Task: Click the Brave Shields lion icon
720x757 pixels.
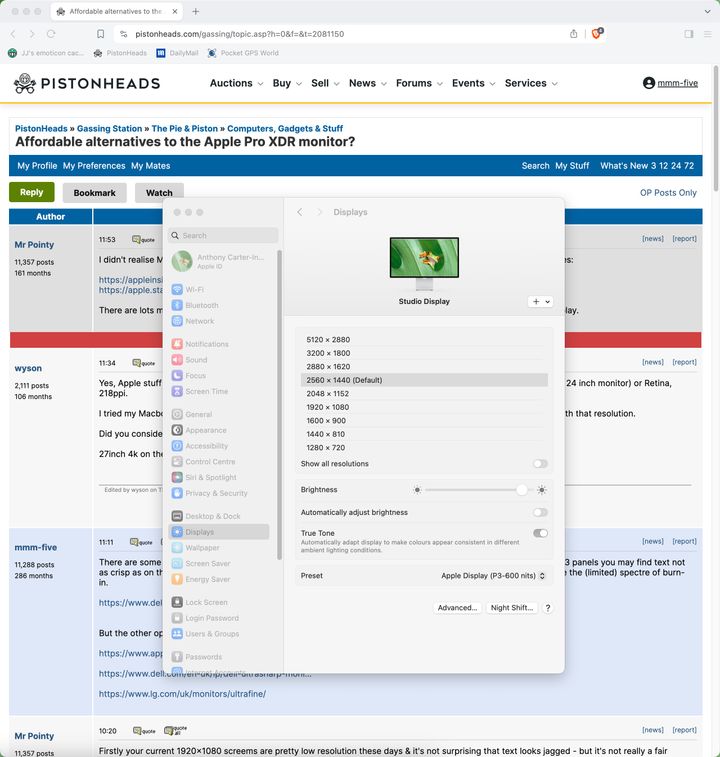Action: [x=598, y=33]
